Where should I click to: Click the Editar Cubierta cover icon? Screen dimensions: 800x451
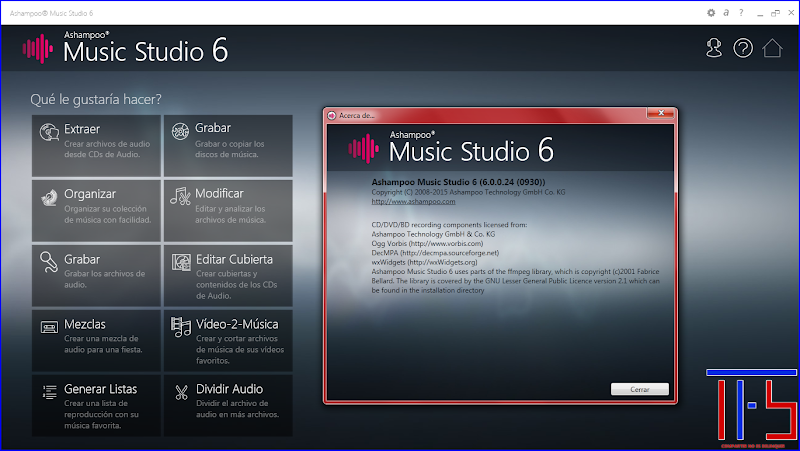click(181, 262)
